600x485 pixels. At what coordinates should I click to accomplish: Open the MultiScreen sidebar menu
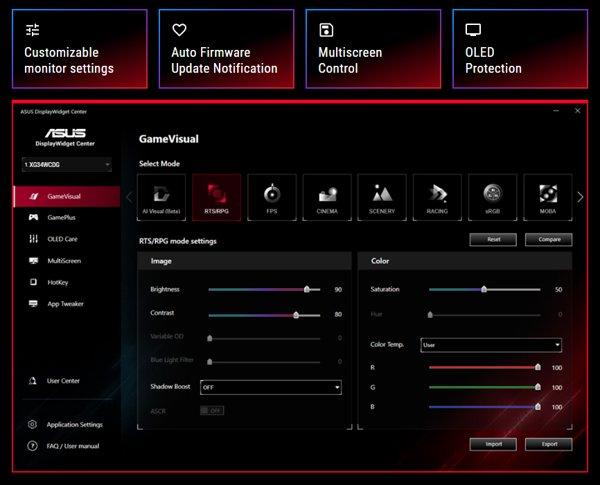pos(67,261)
